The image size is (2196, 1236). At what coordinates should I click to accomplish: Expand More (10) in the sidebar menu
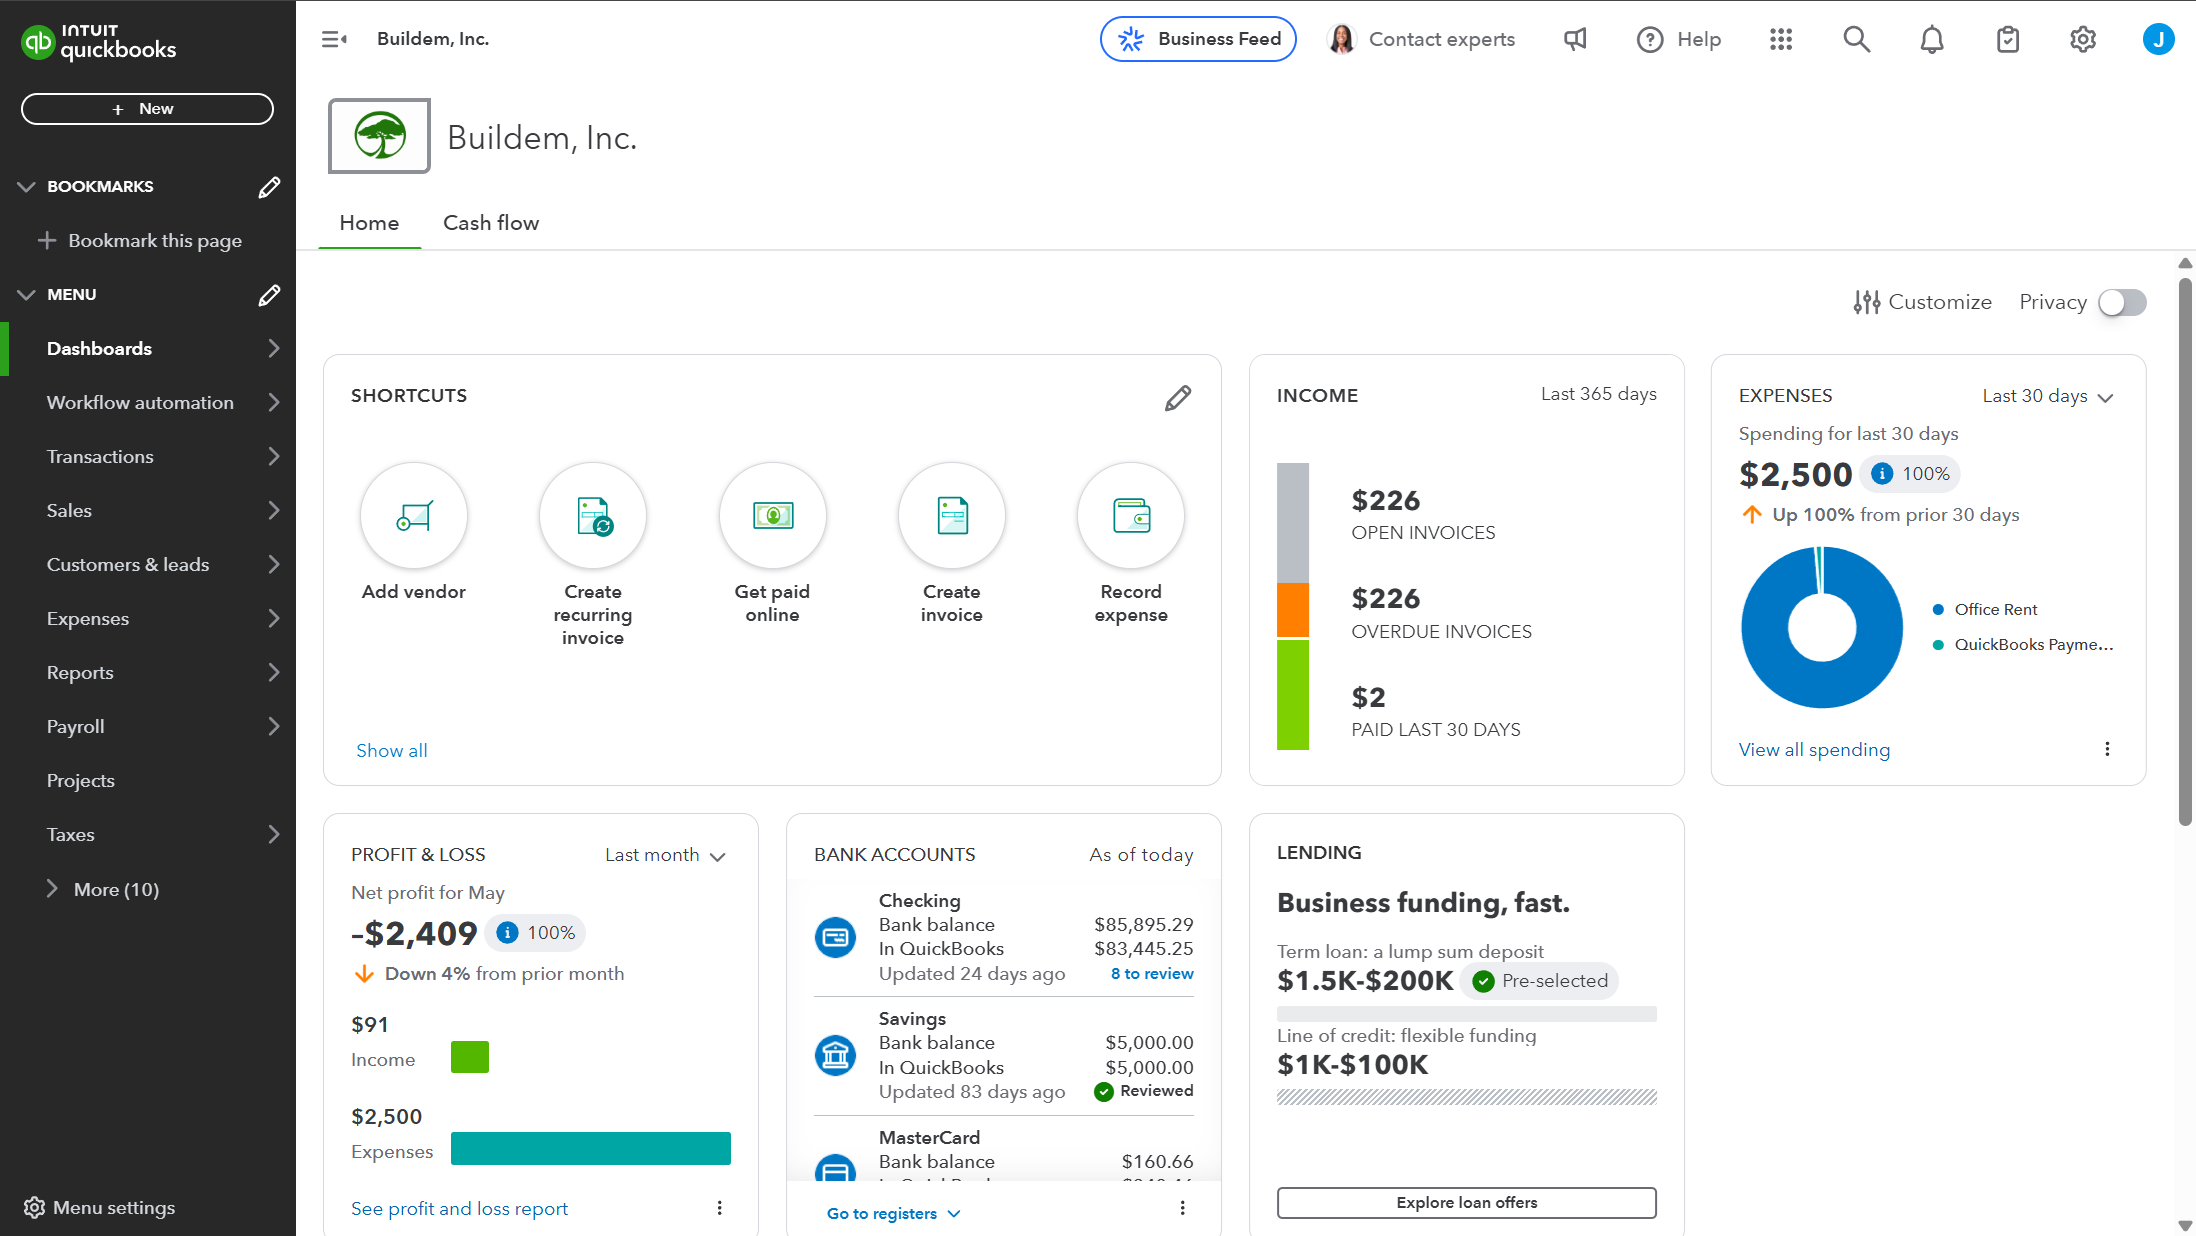[118, 889]
